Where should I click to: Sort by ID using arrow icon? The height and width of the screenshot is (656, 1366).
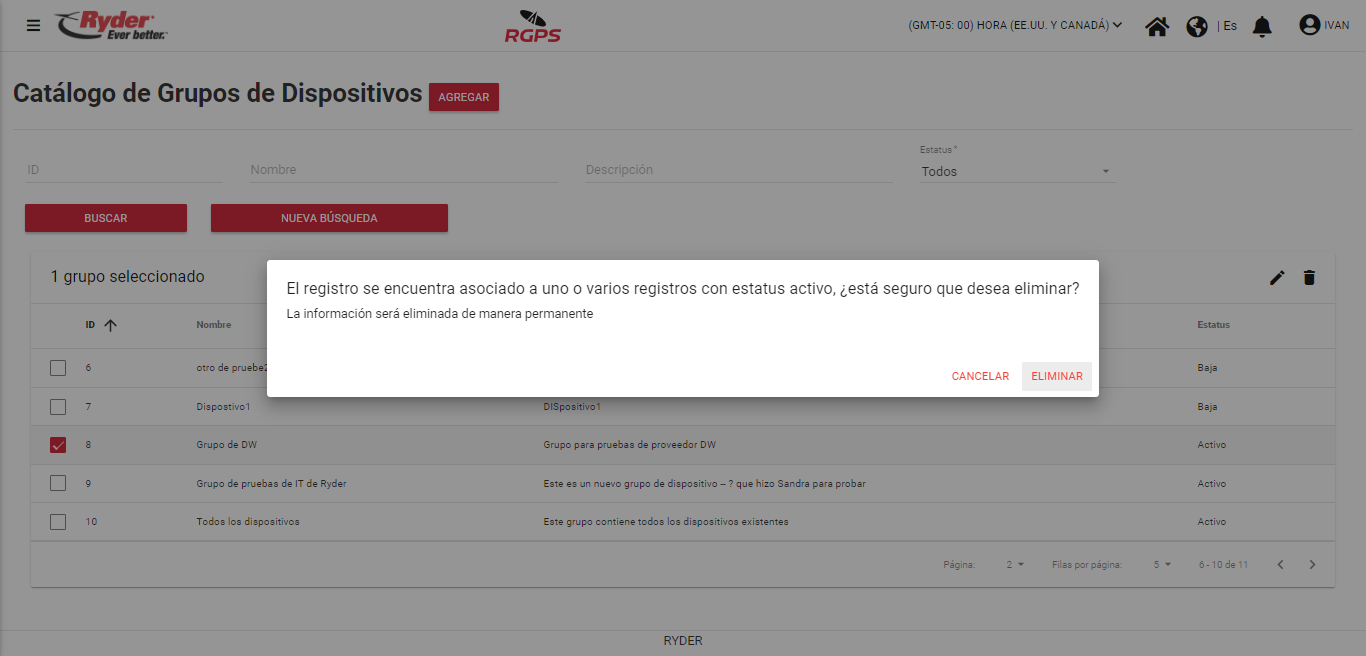tap(110, 325)
